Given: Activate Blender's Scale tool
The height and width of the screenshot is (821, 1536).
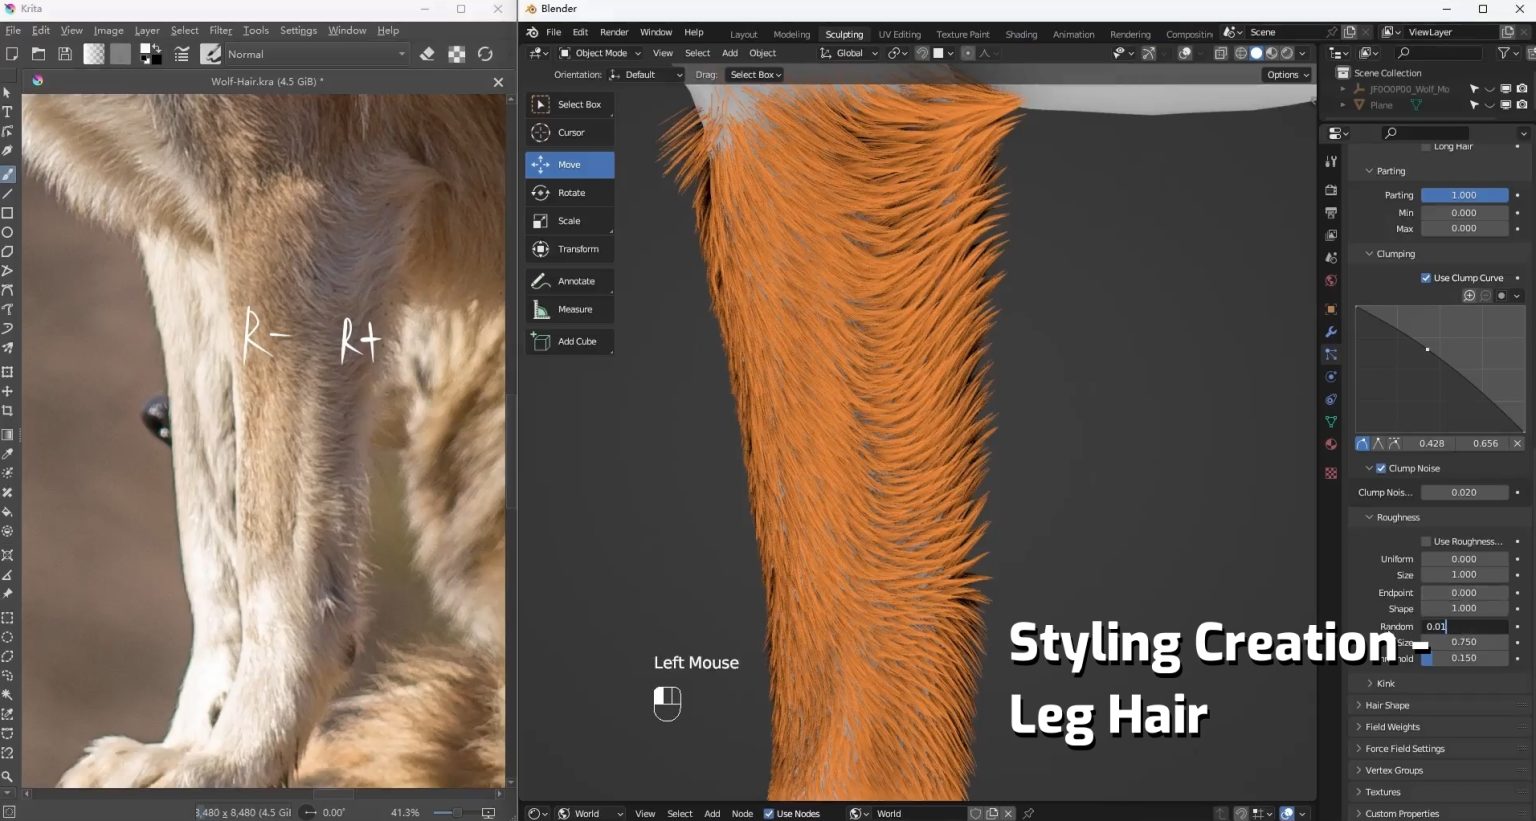Looking at the screenshot, I should coord(570,220).
